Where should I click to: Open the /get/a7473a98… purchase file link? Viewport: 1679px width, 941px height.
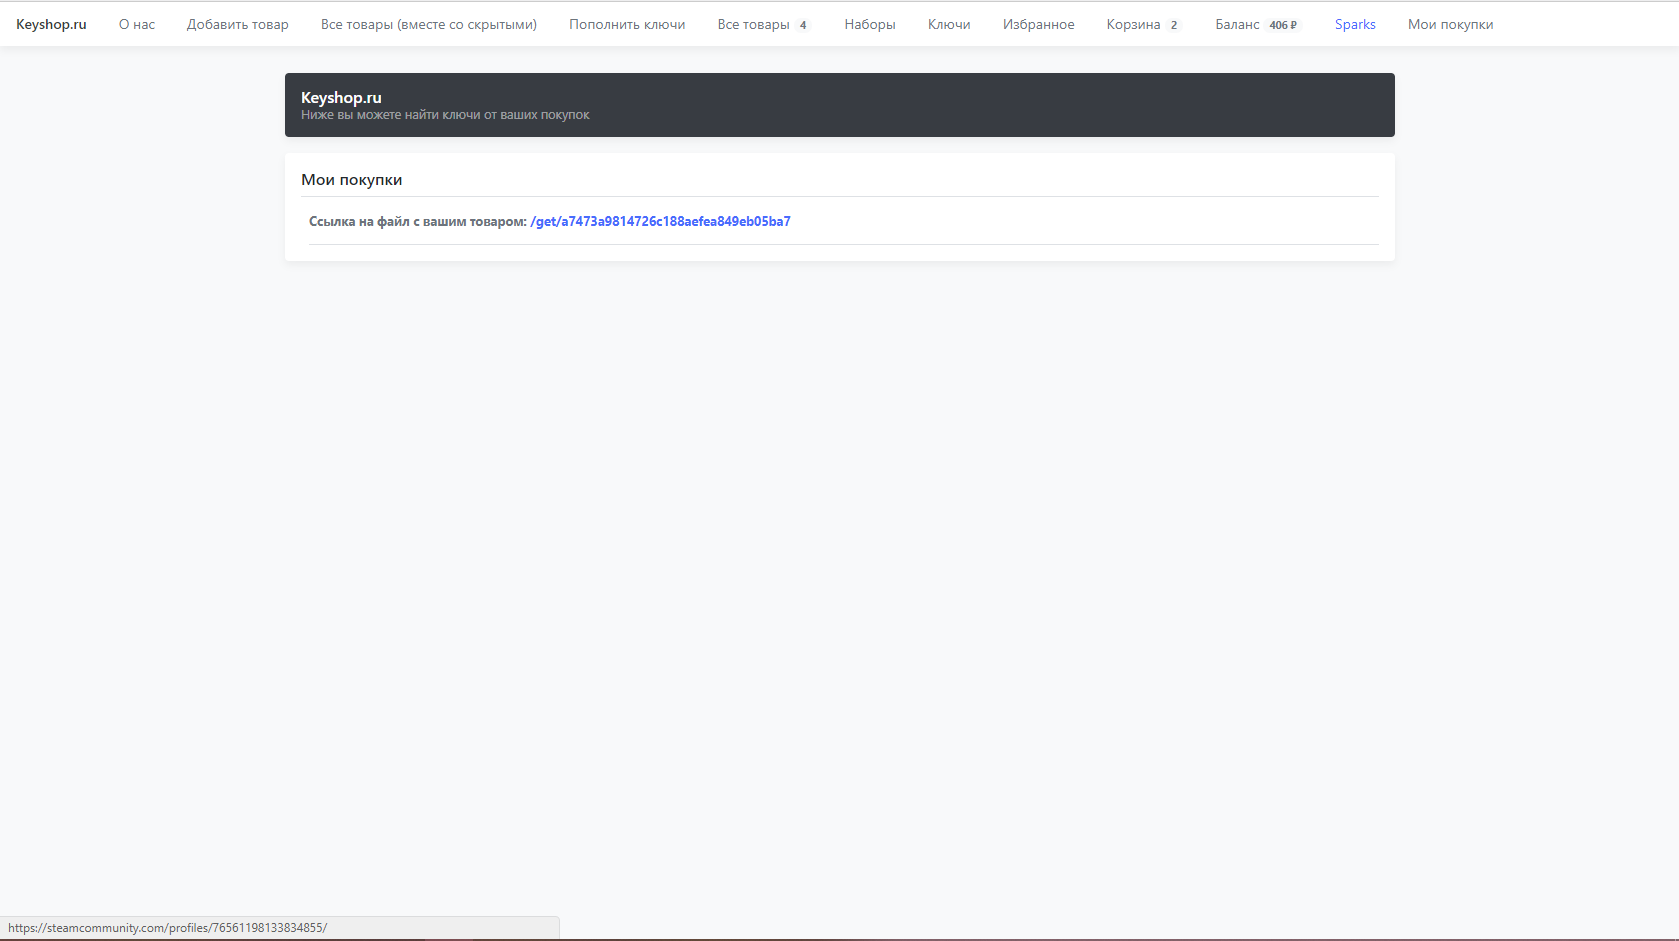click(660, 221)
